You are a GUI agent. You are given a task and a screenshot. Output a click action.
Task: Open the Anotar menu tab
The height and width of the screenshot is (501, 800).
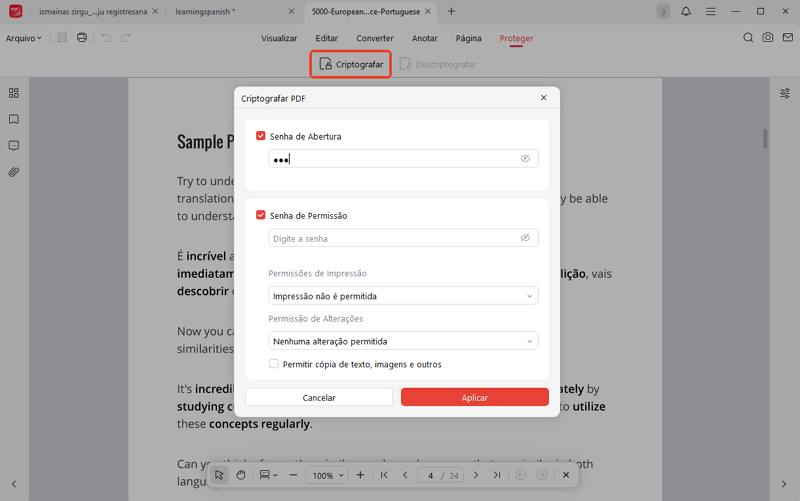point(424,38)
